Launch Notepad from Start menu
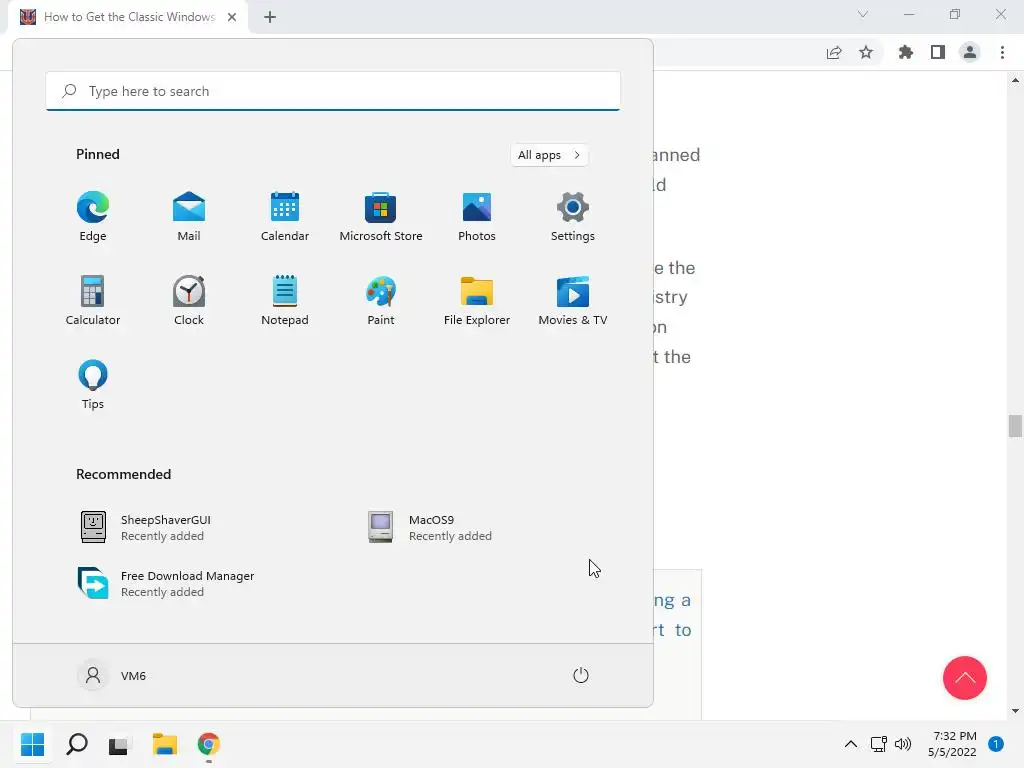1024x768 pixels. click(x=285, y=300)
